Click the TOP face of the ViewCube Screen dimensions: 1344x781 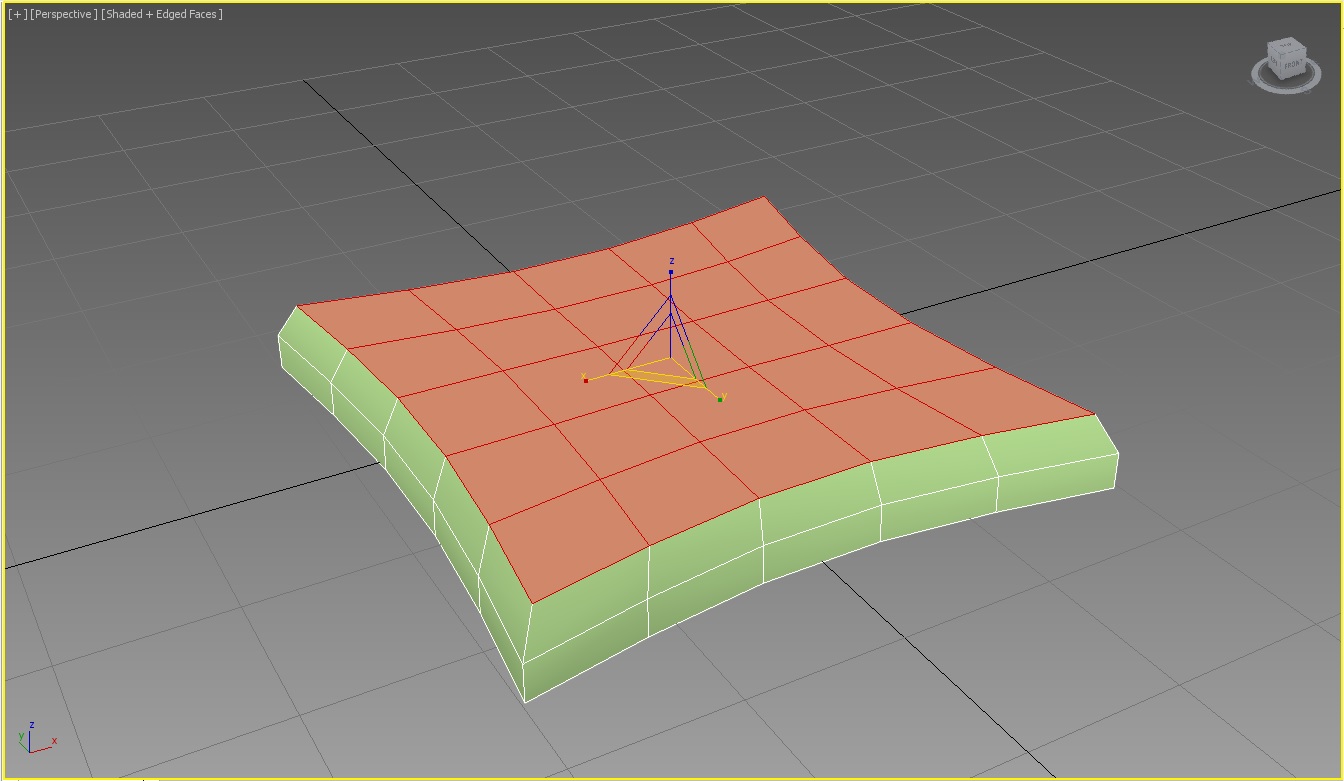pyautogui.click(x=1285, y=46)
